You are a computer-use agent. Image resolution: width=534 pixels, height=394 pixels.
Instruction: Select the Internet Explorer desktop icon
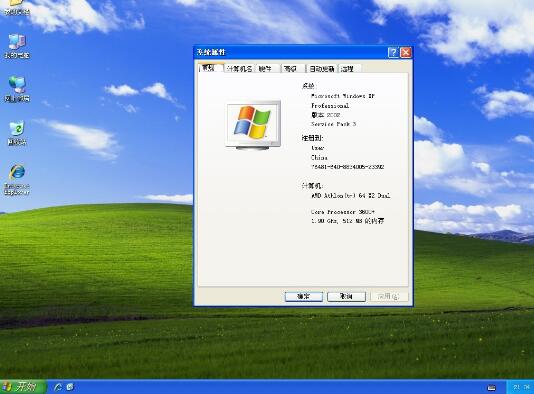17,179
